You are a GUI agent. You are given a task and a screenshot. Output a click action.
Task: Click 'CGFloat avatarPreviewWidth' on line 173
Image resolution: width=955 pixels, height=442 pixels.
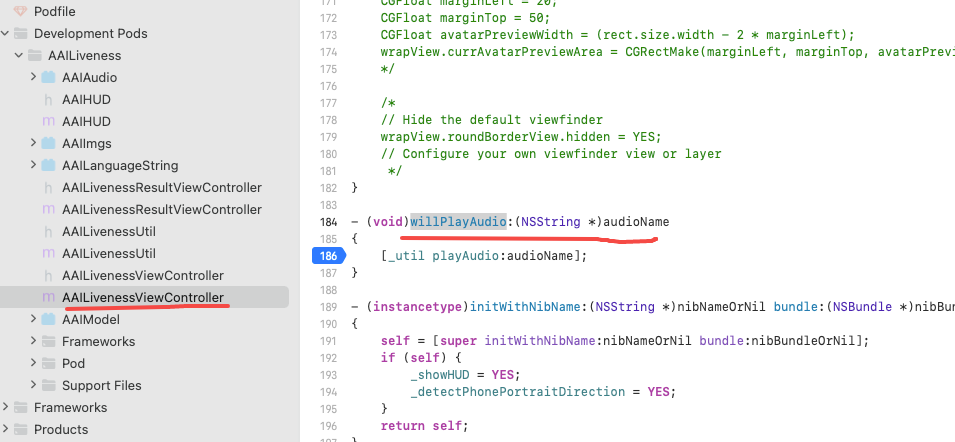coord(477,35)
